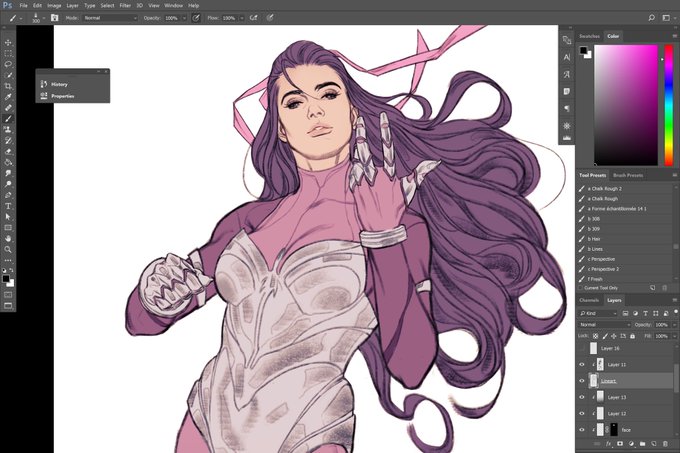680x453 pixels.
Task: Switch to the Swatches tab
Action: click(589, 36)
